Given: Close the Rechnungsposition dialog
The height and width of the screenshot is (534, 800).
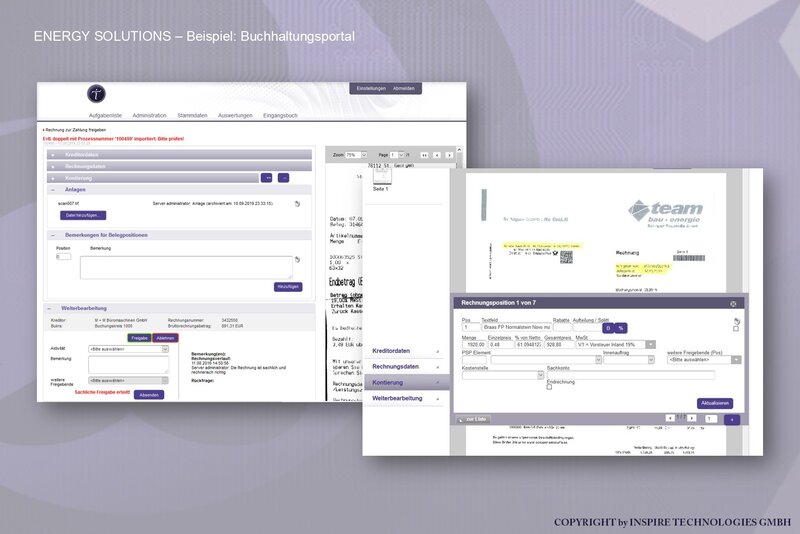Looking at the screenshot, I should (733, 303).
